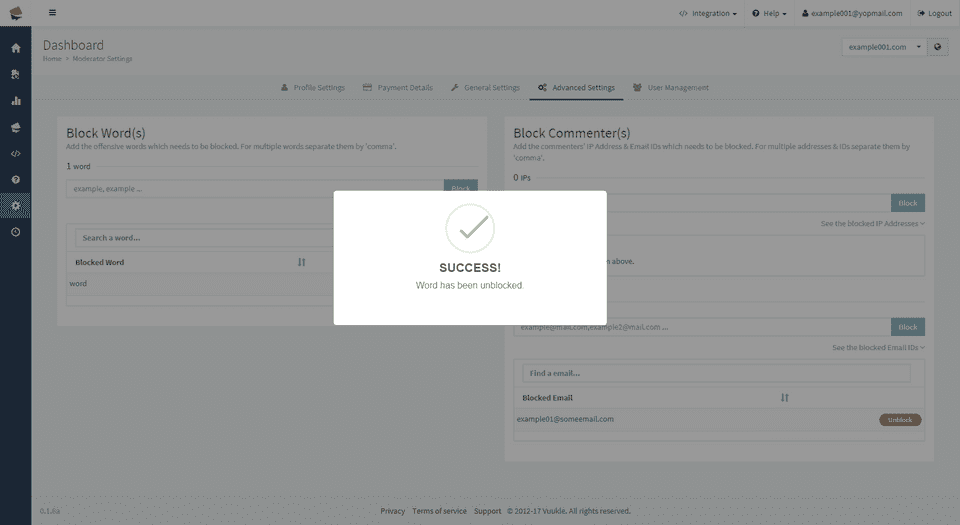Open the Integration dropdown menu
This screenshot has width=960, height=525.
pyautogui.click(x=708, y=13)
